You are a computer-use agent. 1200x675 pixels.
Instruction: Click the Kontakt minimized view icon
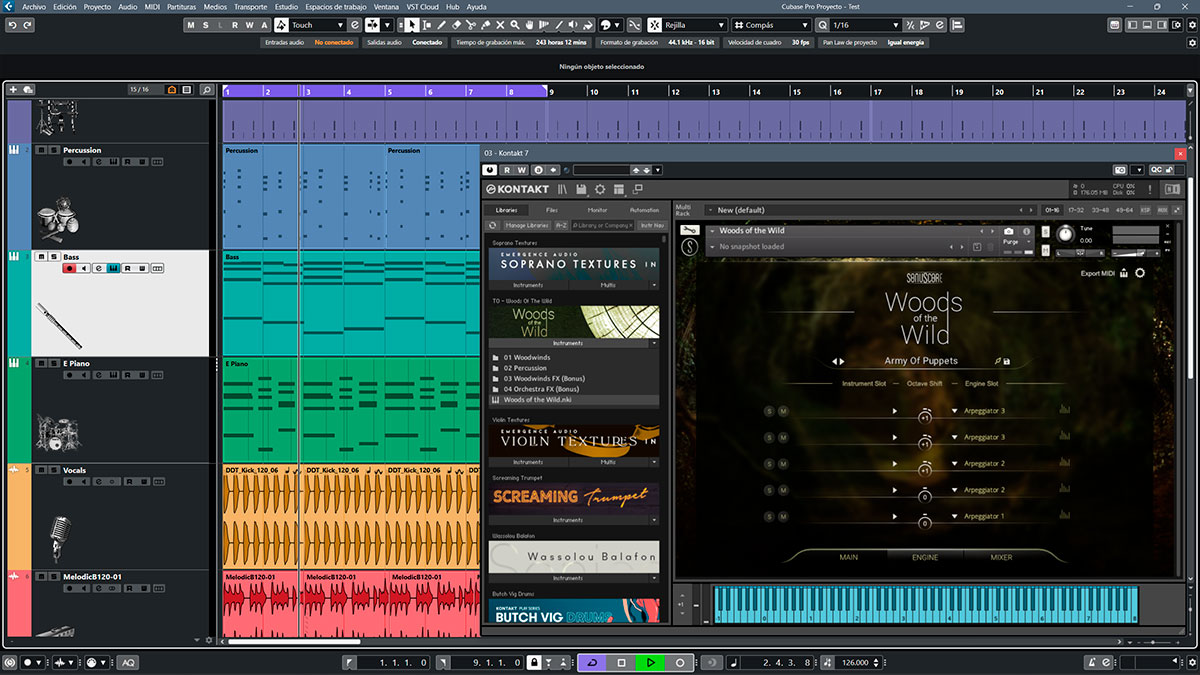pyautogui.click(x=637, y=188)
